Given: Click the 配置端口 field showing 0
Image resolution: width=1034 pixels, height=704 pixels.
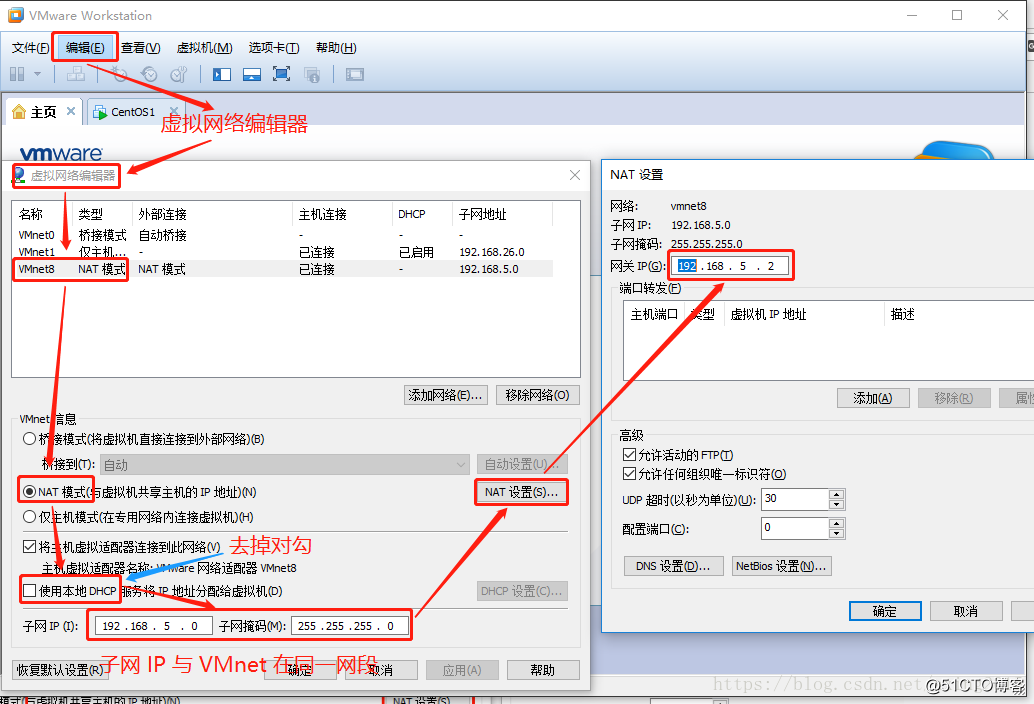Looking at the screenshot, I should tap(795, 528).
